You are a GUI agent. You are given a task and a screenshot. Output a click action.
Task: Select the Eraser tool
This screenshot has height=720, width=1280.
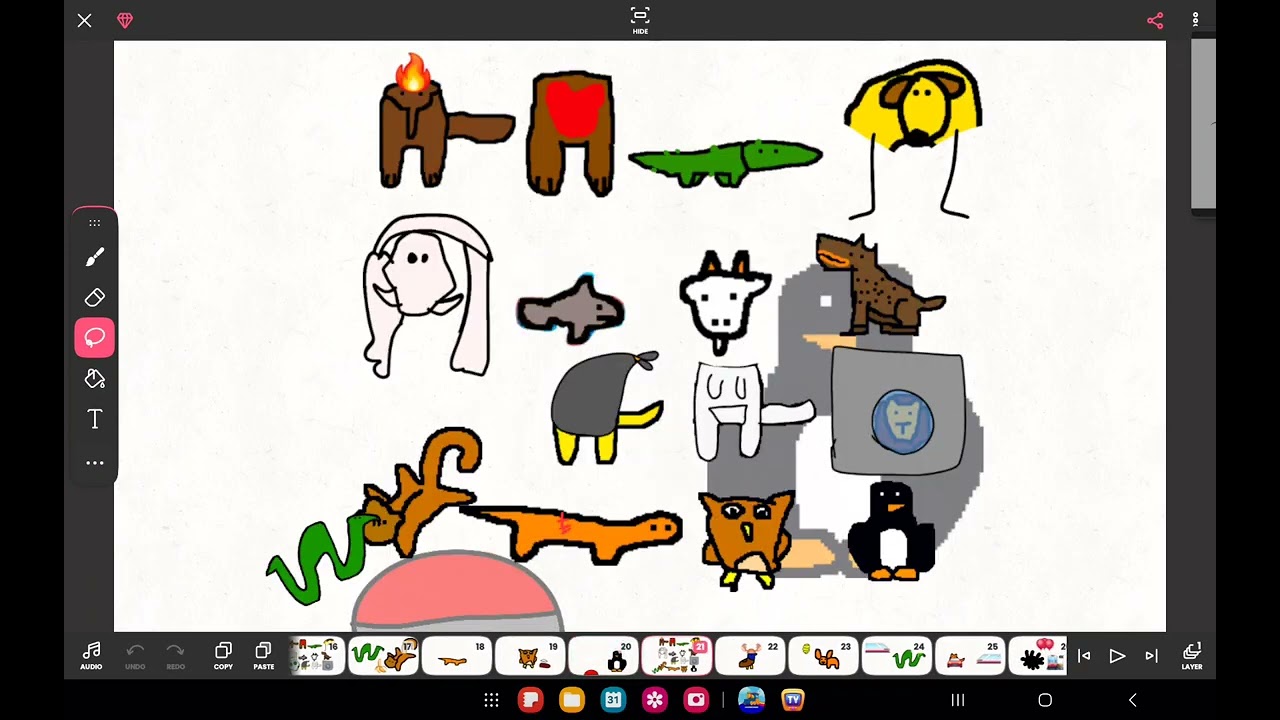[95, 297]
